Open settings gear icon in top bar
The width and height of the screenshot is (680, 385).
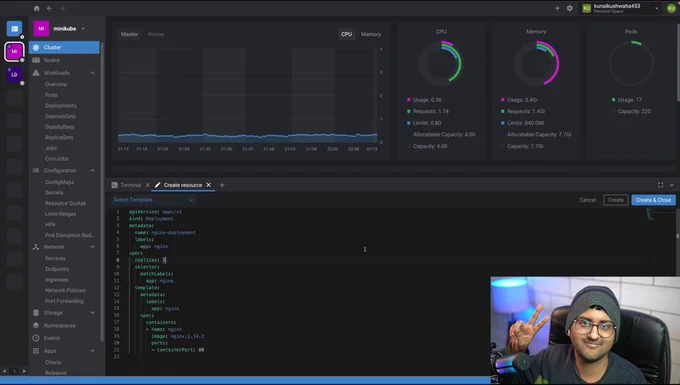click(570, 8)
